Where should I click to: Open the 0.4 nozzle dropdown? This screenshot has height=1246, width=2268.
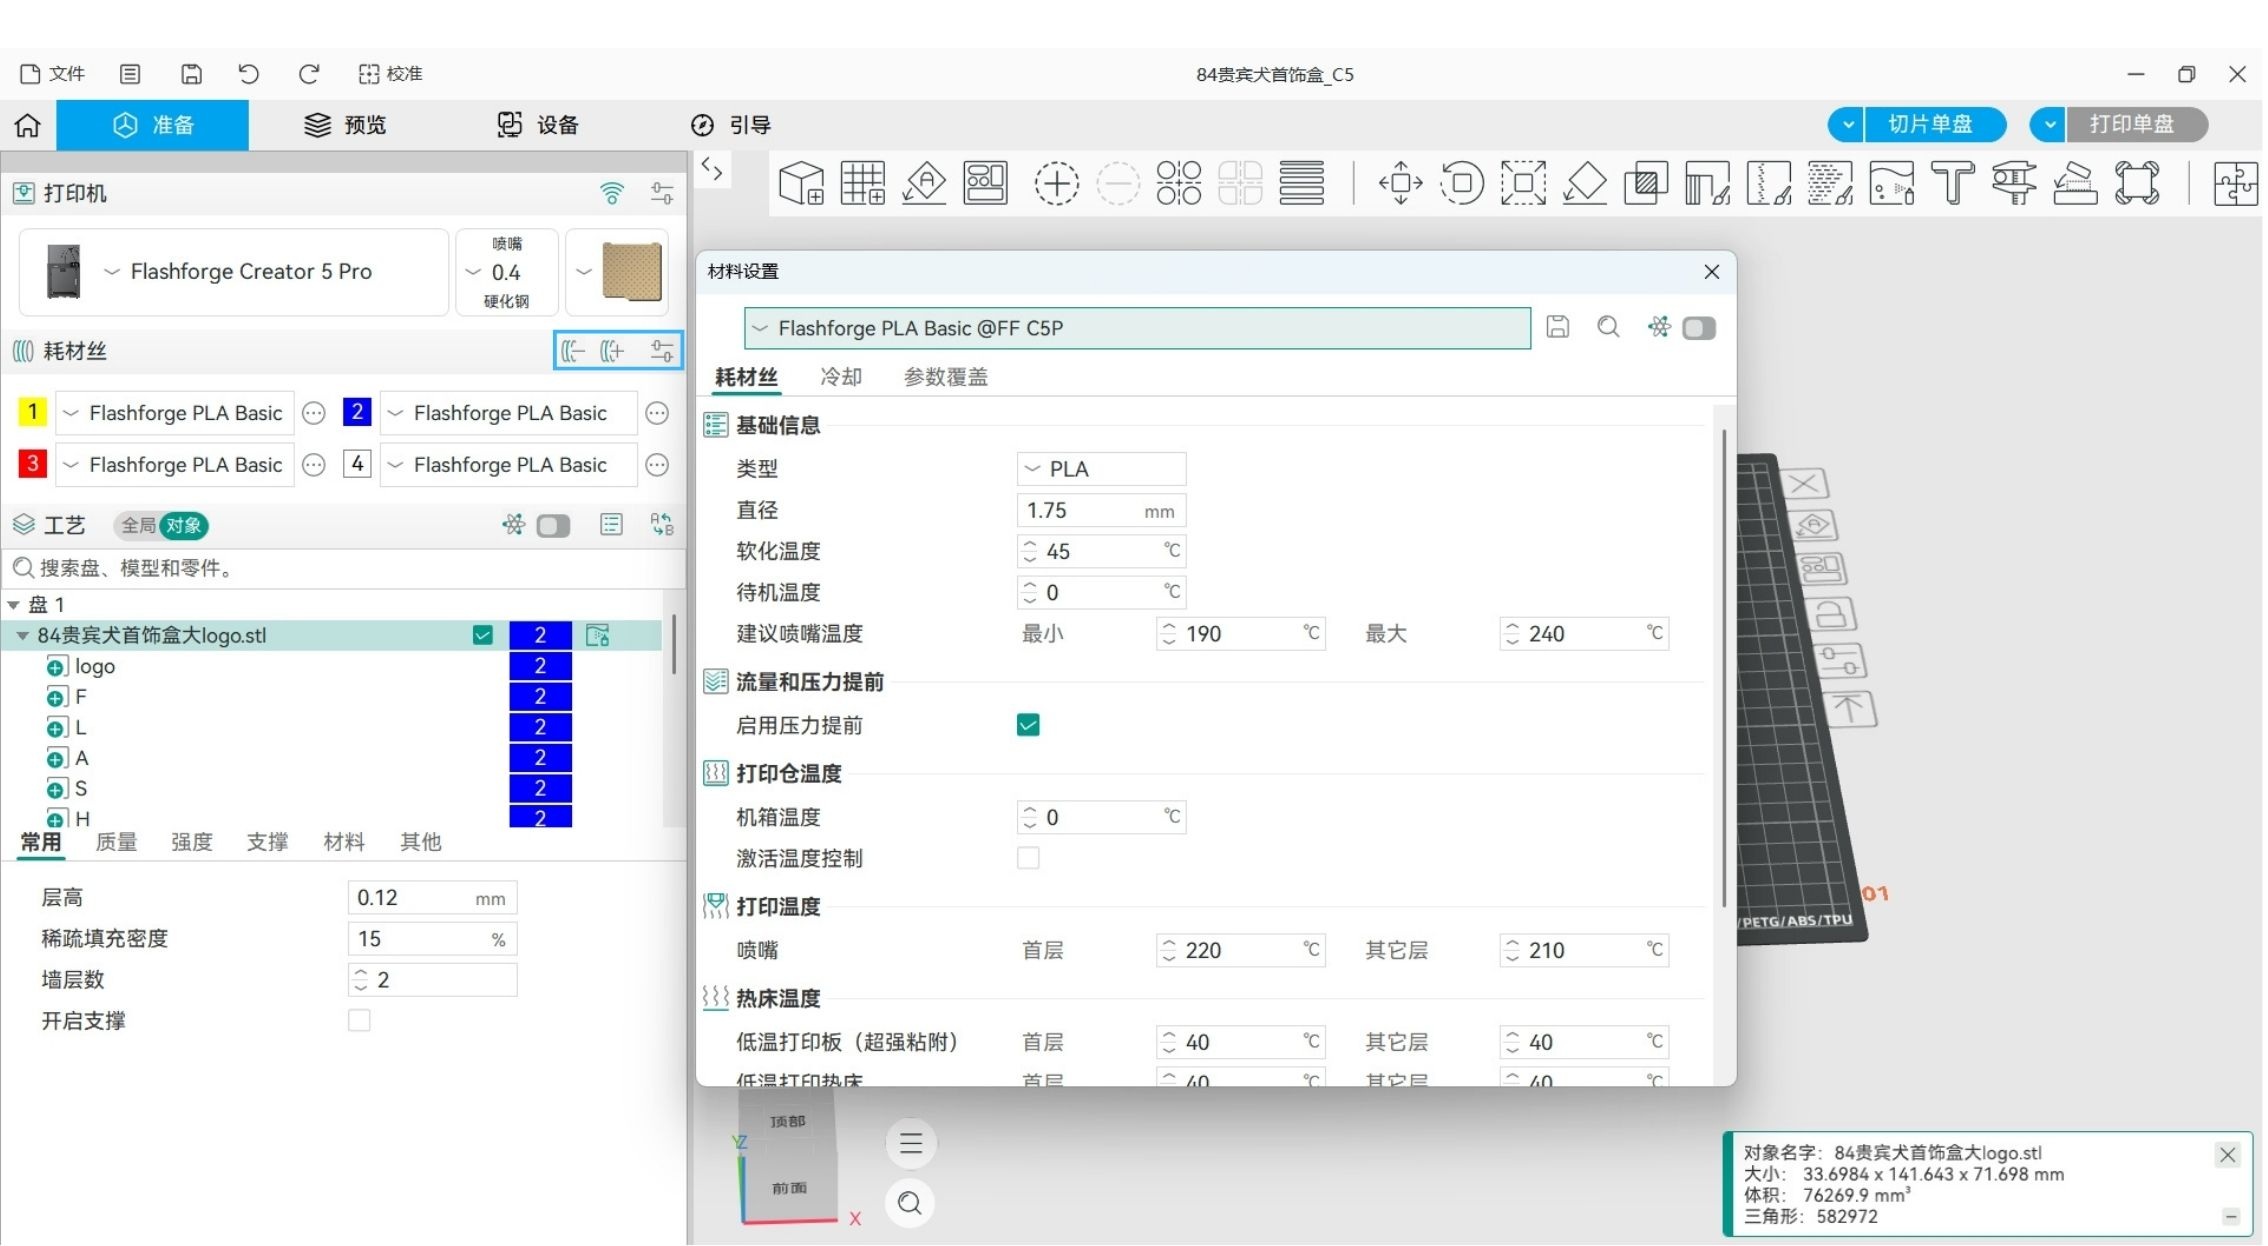pos(507,272)
